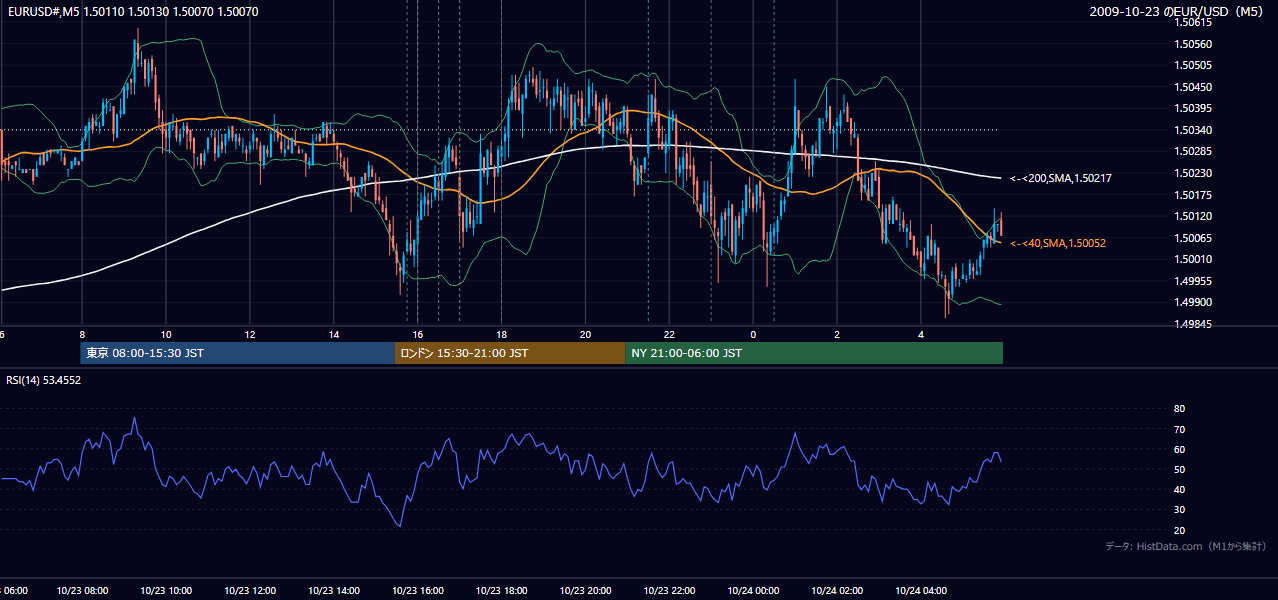
Task: Click price axis value 1.50065
Action: pos(1191,238)
